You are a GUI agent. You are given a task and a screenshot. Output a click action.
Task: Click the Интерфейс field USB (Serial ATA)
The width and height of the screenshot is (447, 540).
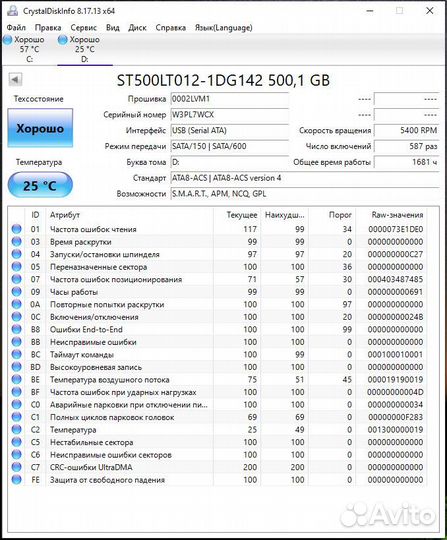tap(229, 131)
